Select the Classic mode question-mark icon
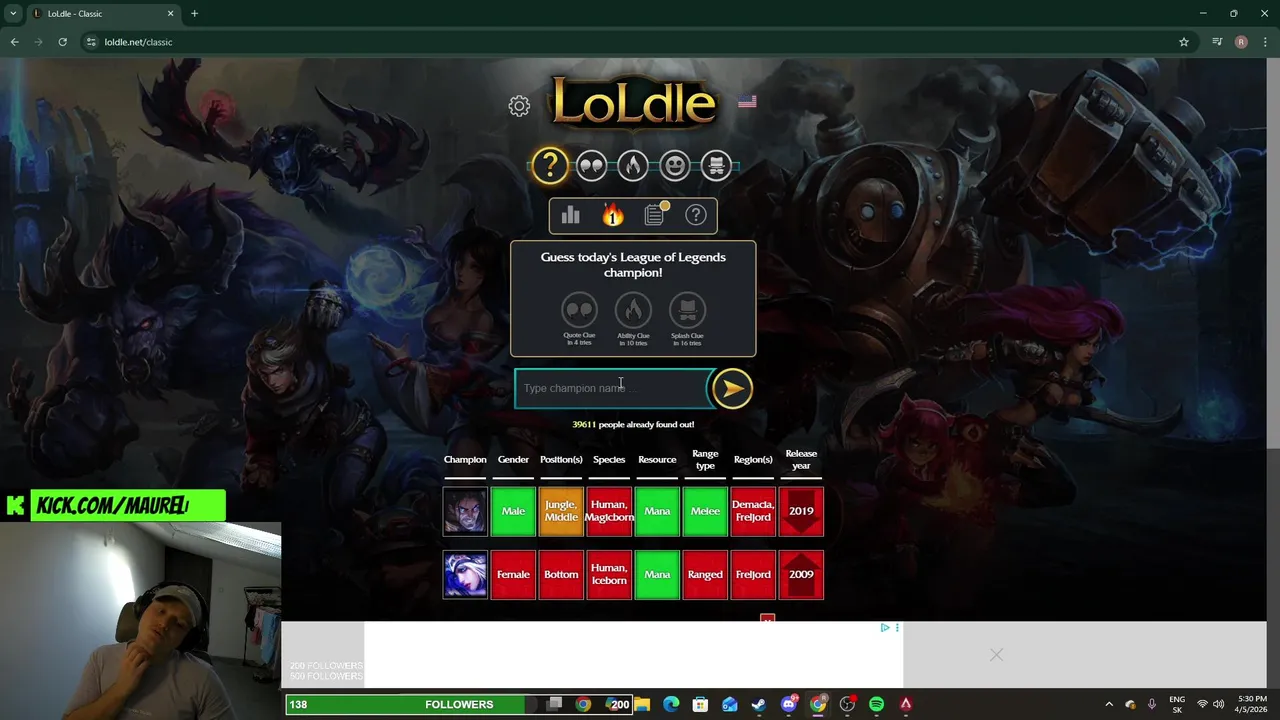Image resolution: width=1280 pixels, height=720 pixels. click(549, 165)
